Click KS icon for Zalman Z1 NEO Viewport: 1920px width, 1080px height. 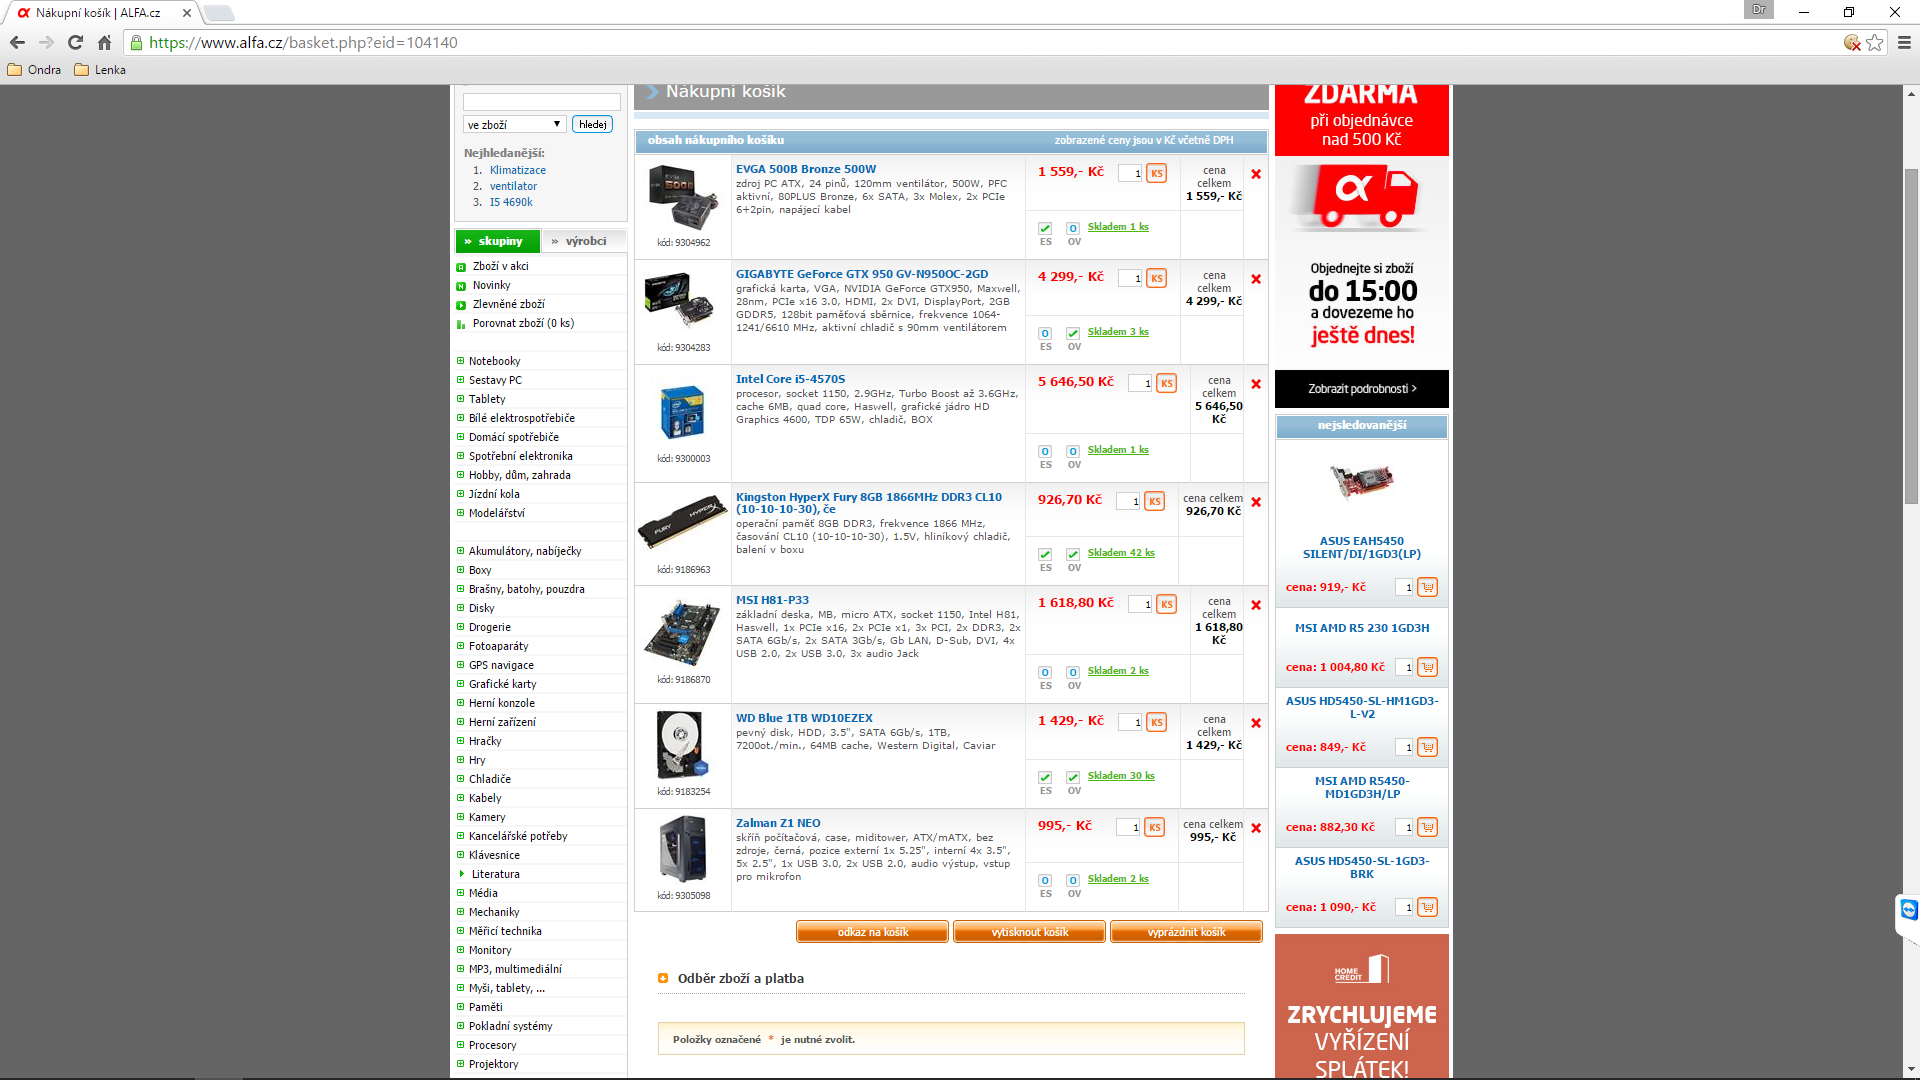(x=1155, y=827)
